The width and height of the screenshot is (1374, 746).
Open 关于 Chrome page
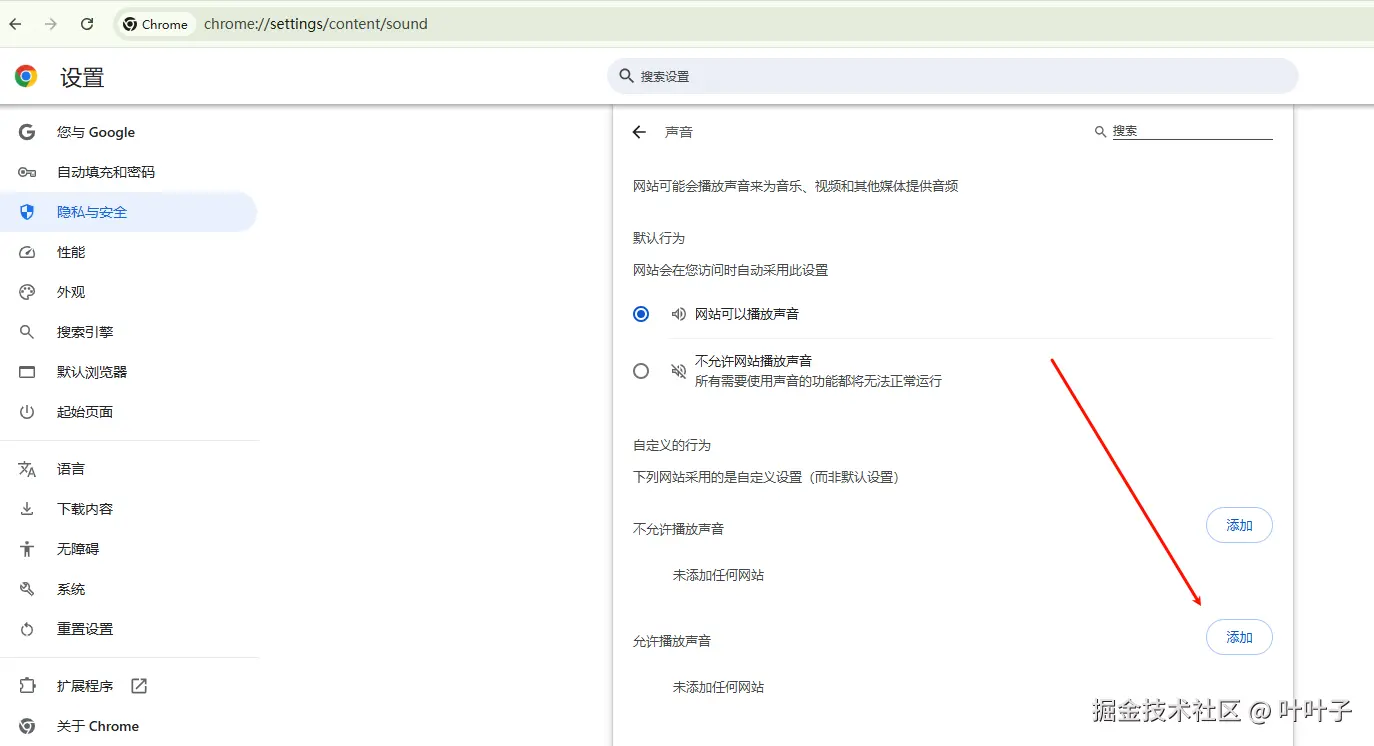click(x=128, y=726)
